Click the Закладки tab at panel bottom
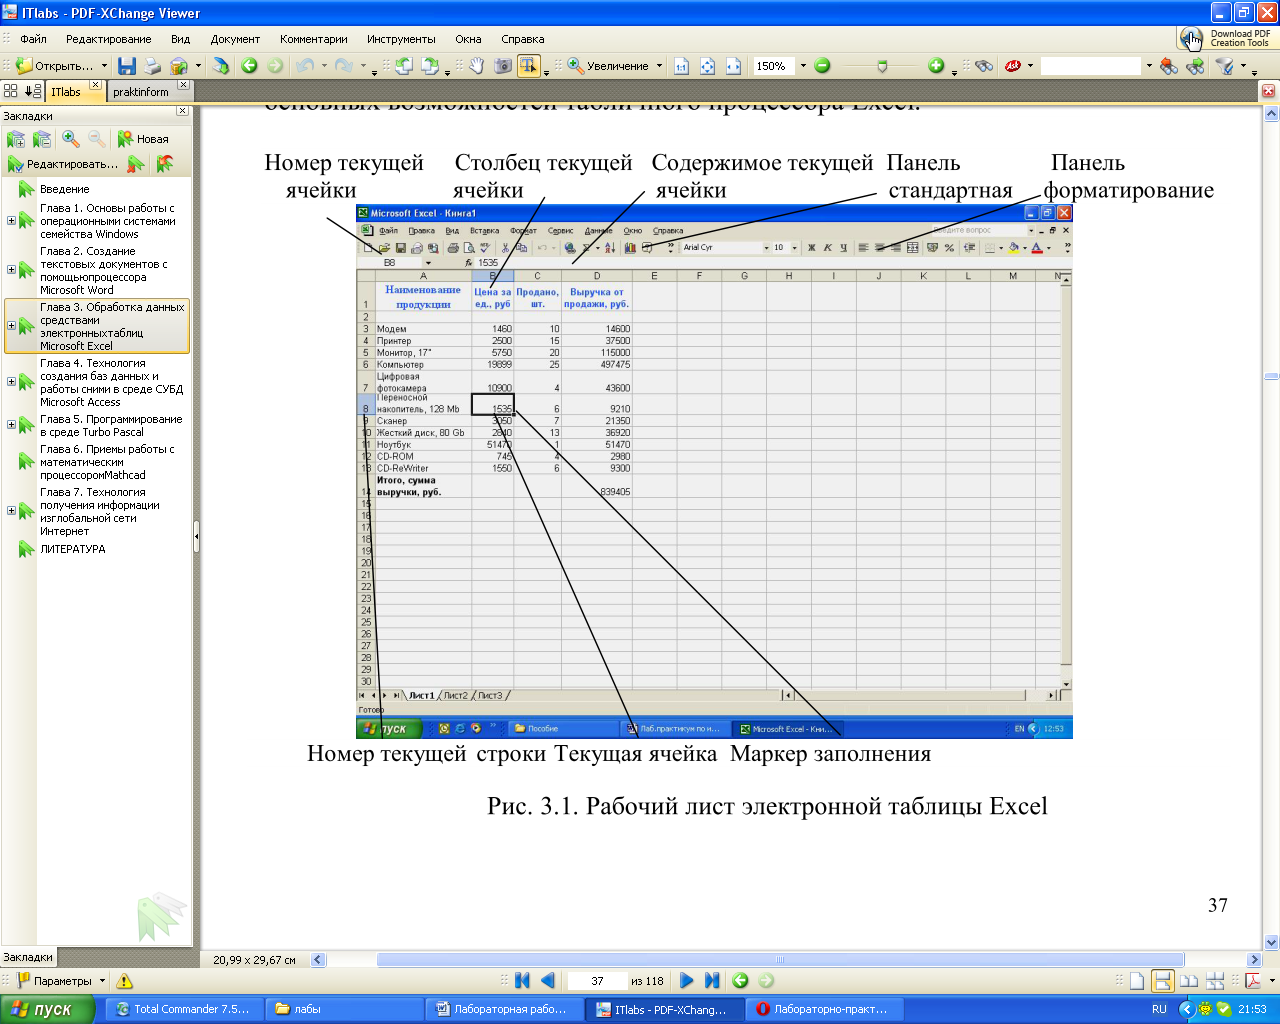Viewport: 1280px width, 1024px height. click(28, 957)
